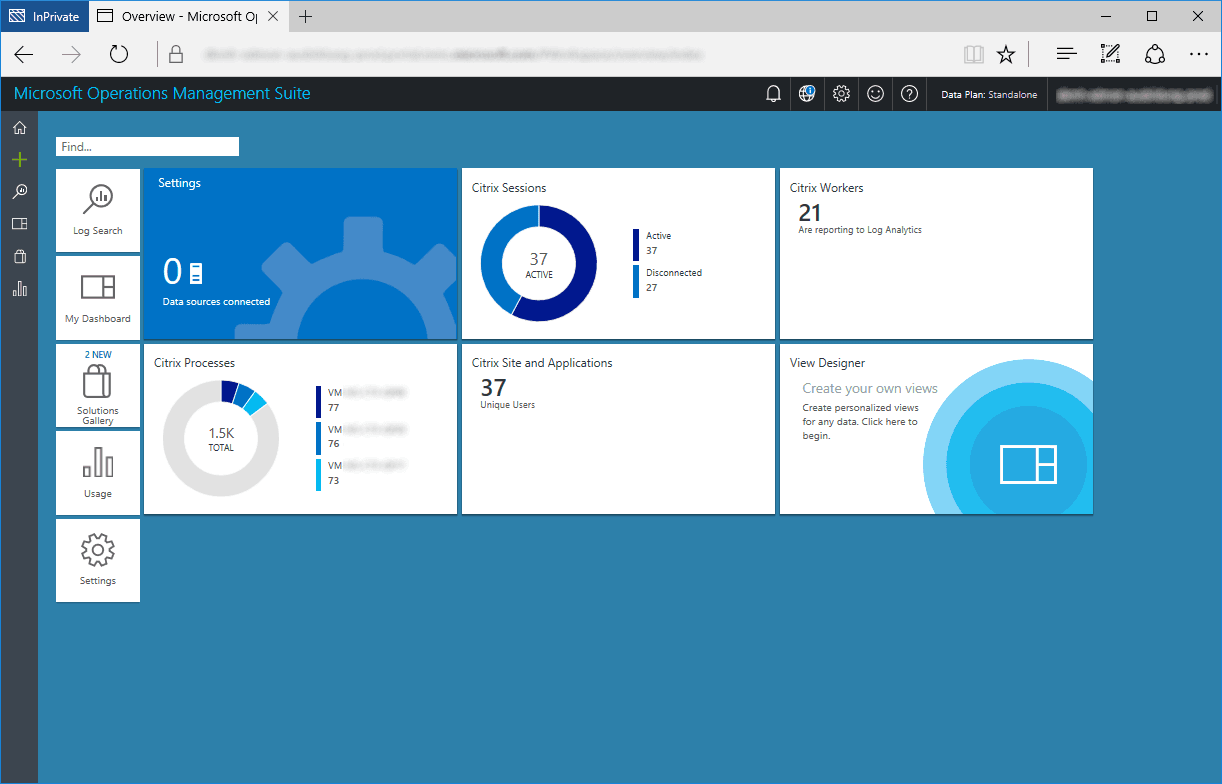Click in the Find search field
Viewport: 1222px width, 784px height.
click(x=147, y=146)
